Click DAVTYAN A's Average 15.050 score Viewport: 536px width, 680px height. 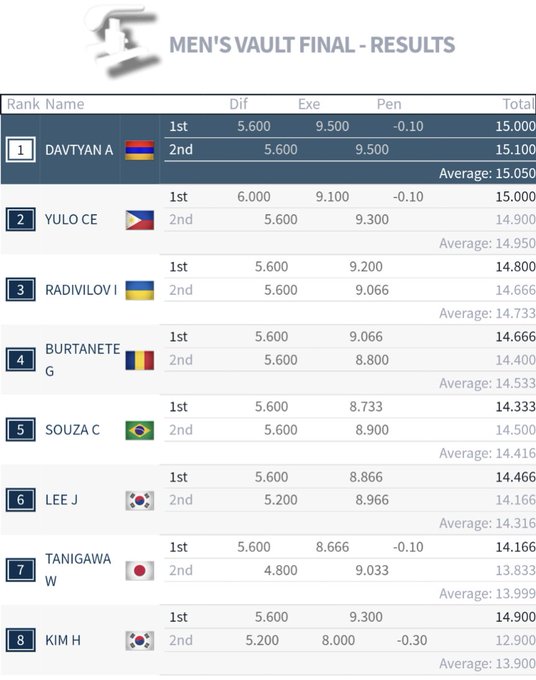point(487,173)
